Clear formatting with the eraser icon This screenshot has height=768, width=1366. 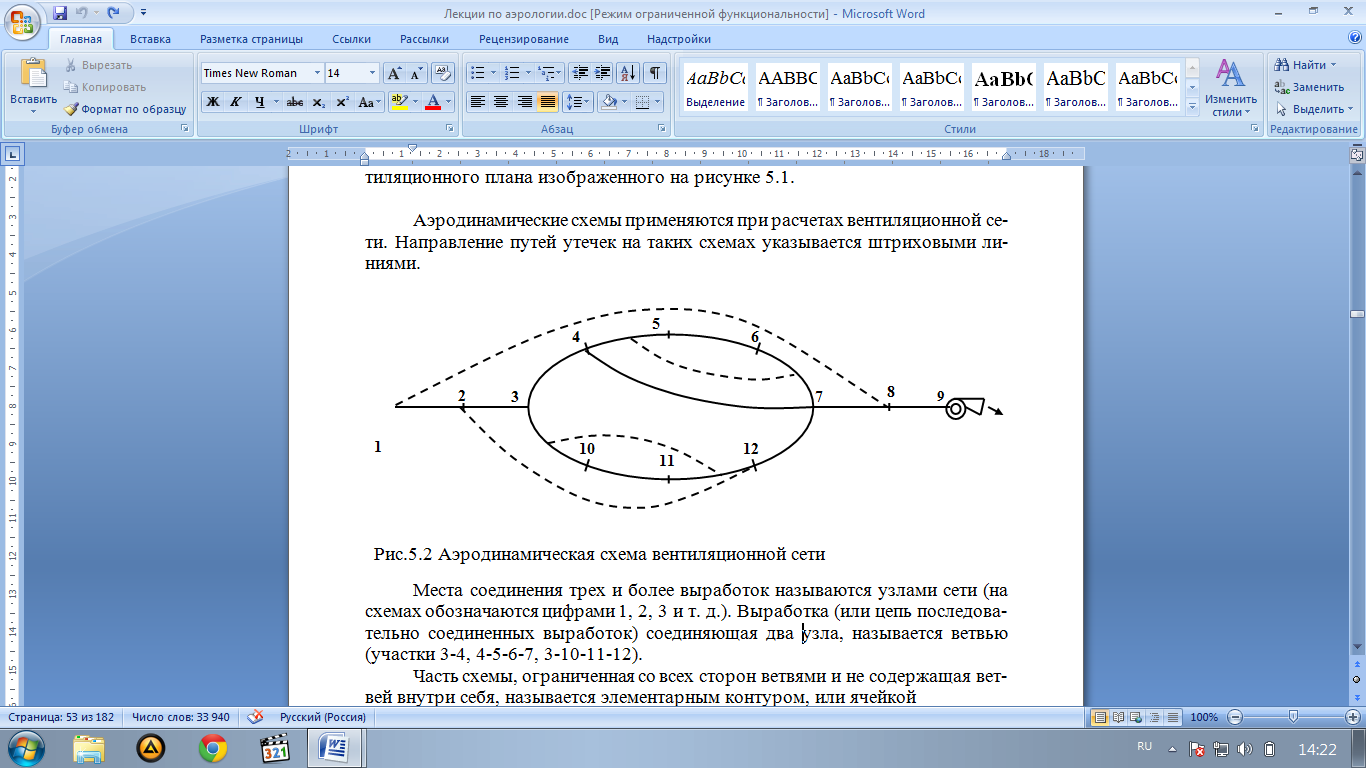442,73
